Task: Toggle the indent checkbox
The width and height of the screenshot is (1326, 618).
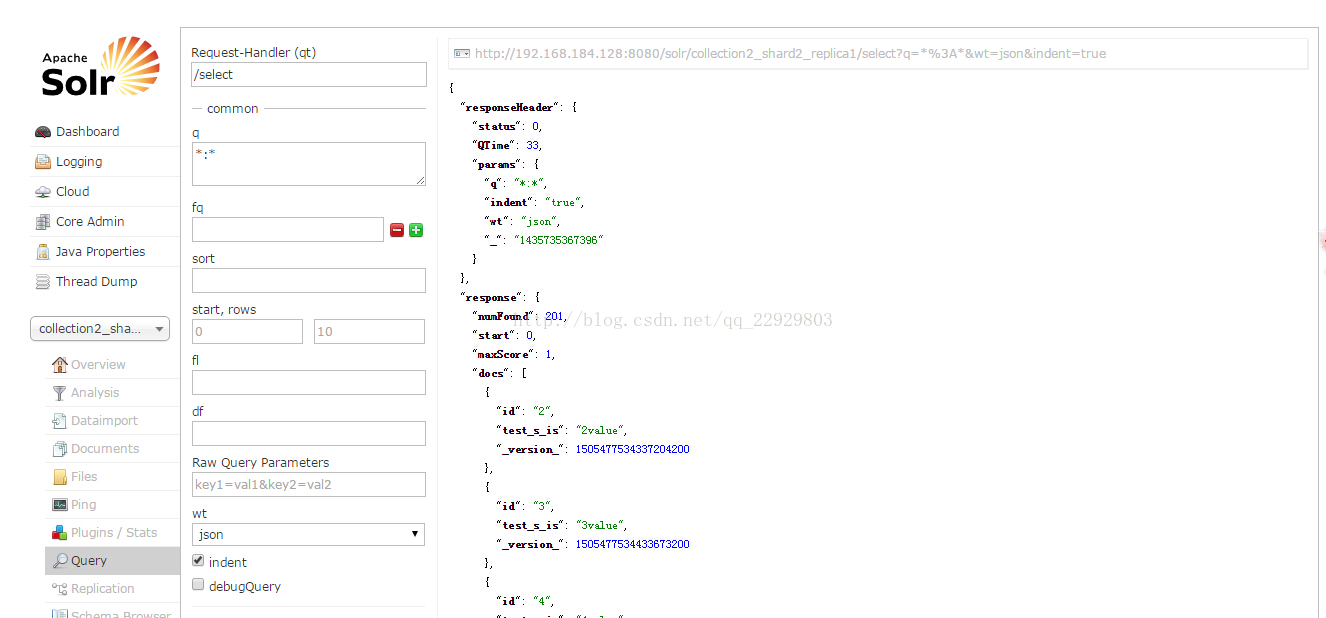Action: pos(198,561)
